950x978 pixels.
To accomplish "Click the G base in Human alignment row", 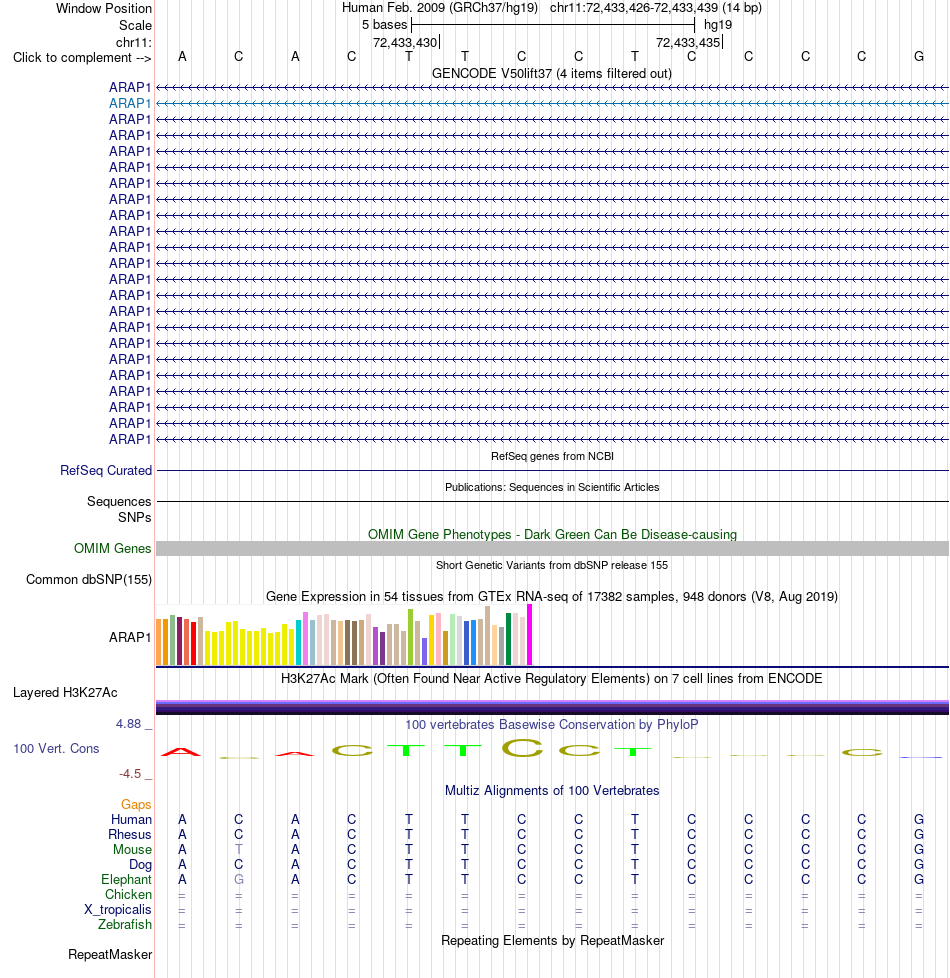I will [x=919, y=820].
